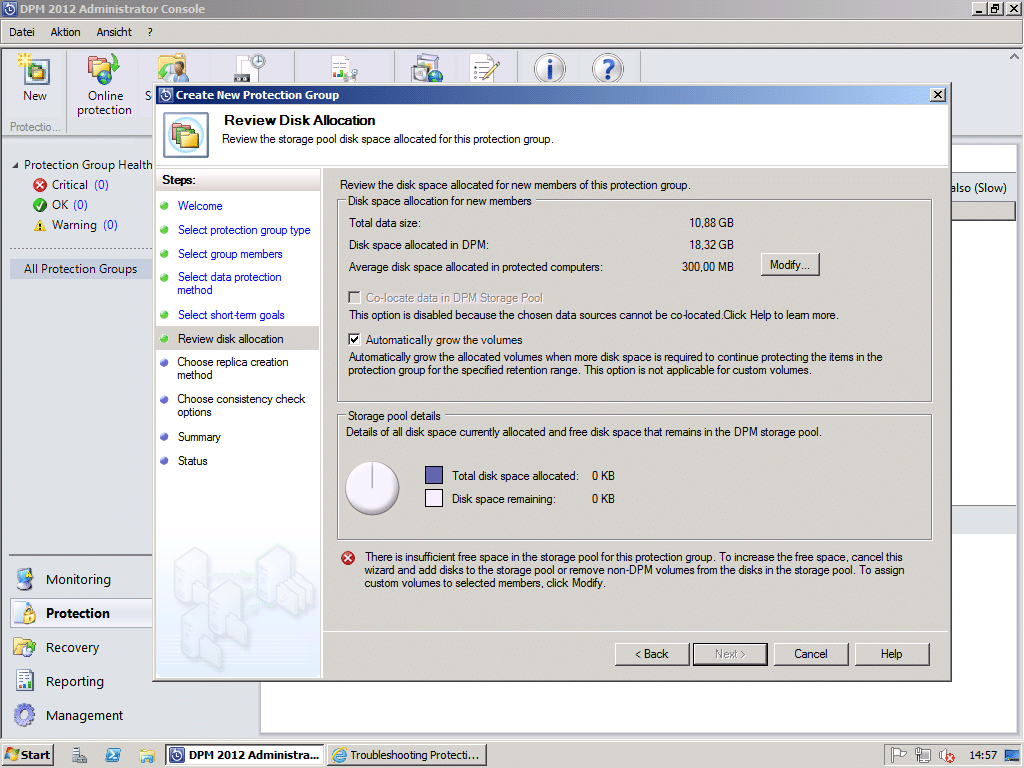Click the Co-locate data in DPM Storage Pool checkbox
1024x768 pixels.
[355, 298]
